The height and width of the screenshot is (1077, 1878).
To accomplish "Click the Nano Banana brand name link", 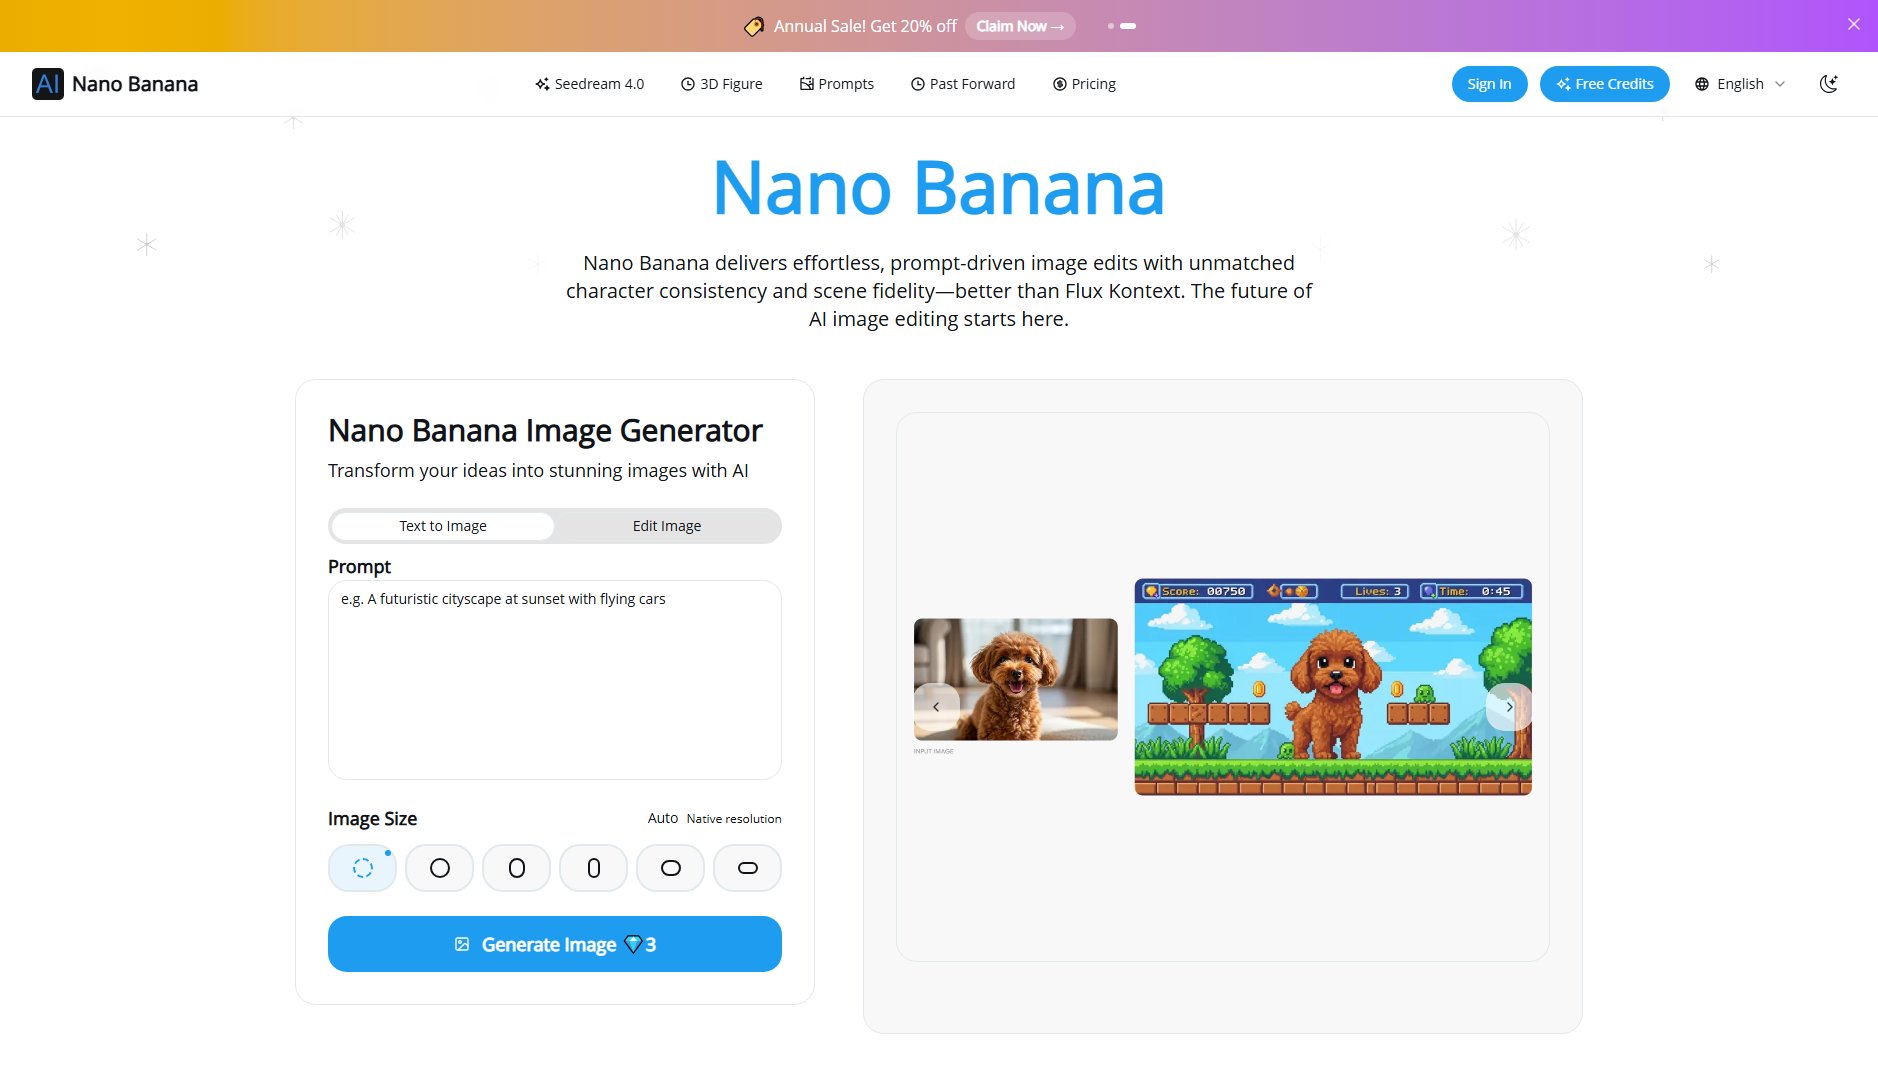I will 135,84.
